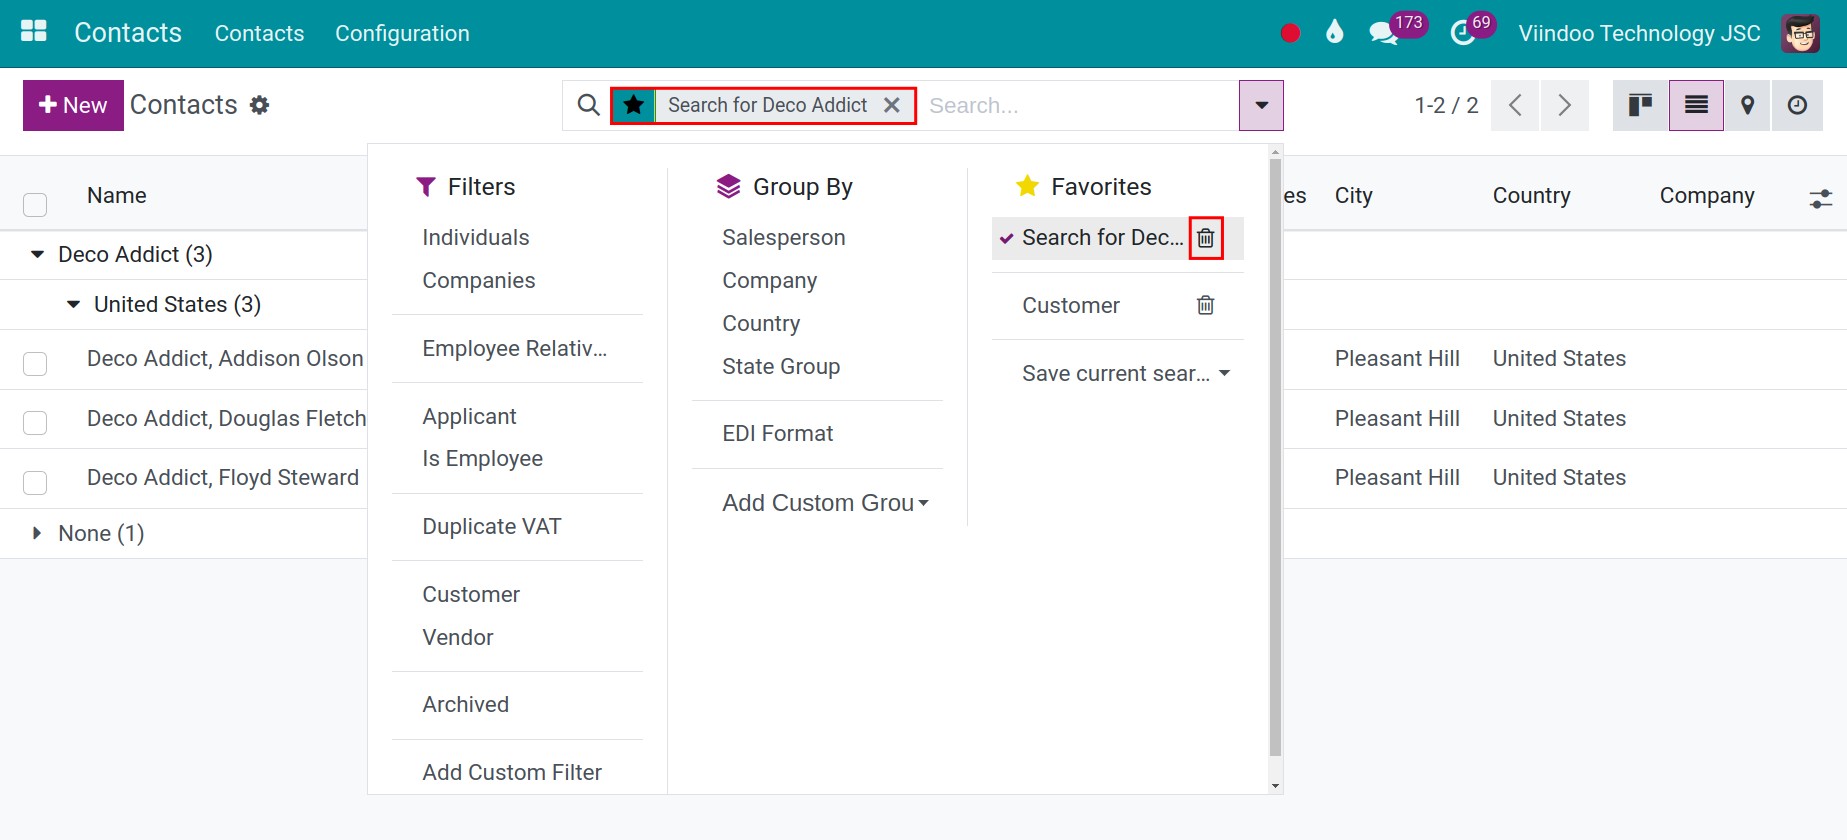Image resolution: width=1847 pixels, height=840 pixels.
Task: Open the main apps grid menu
Action: point(34,32)
